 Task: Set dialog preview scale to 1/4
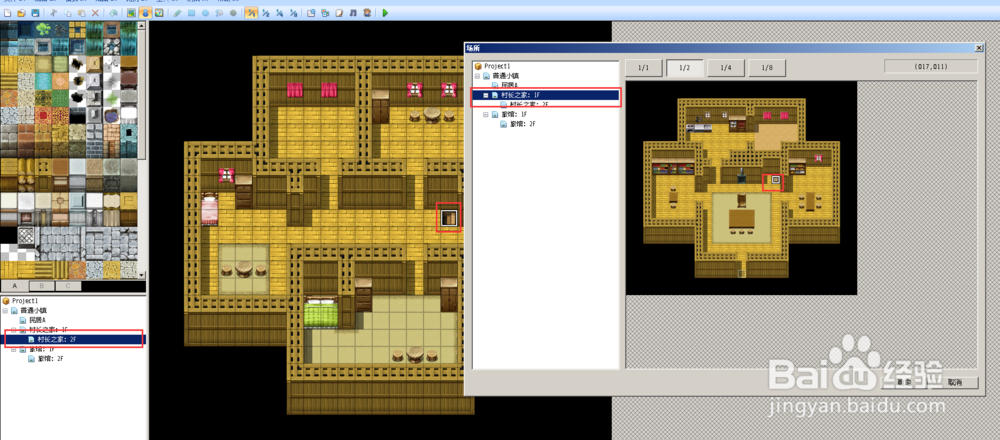pyautogui.click(x=726, y=68)
